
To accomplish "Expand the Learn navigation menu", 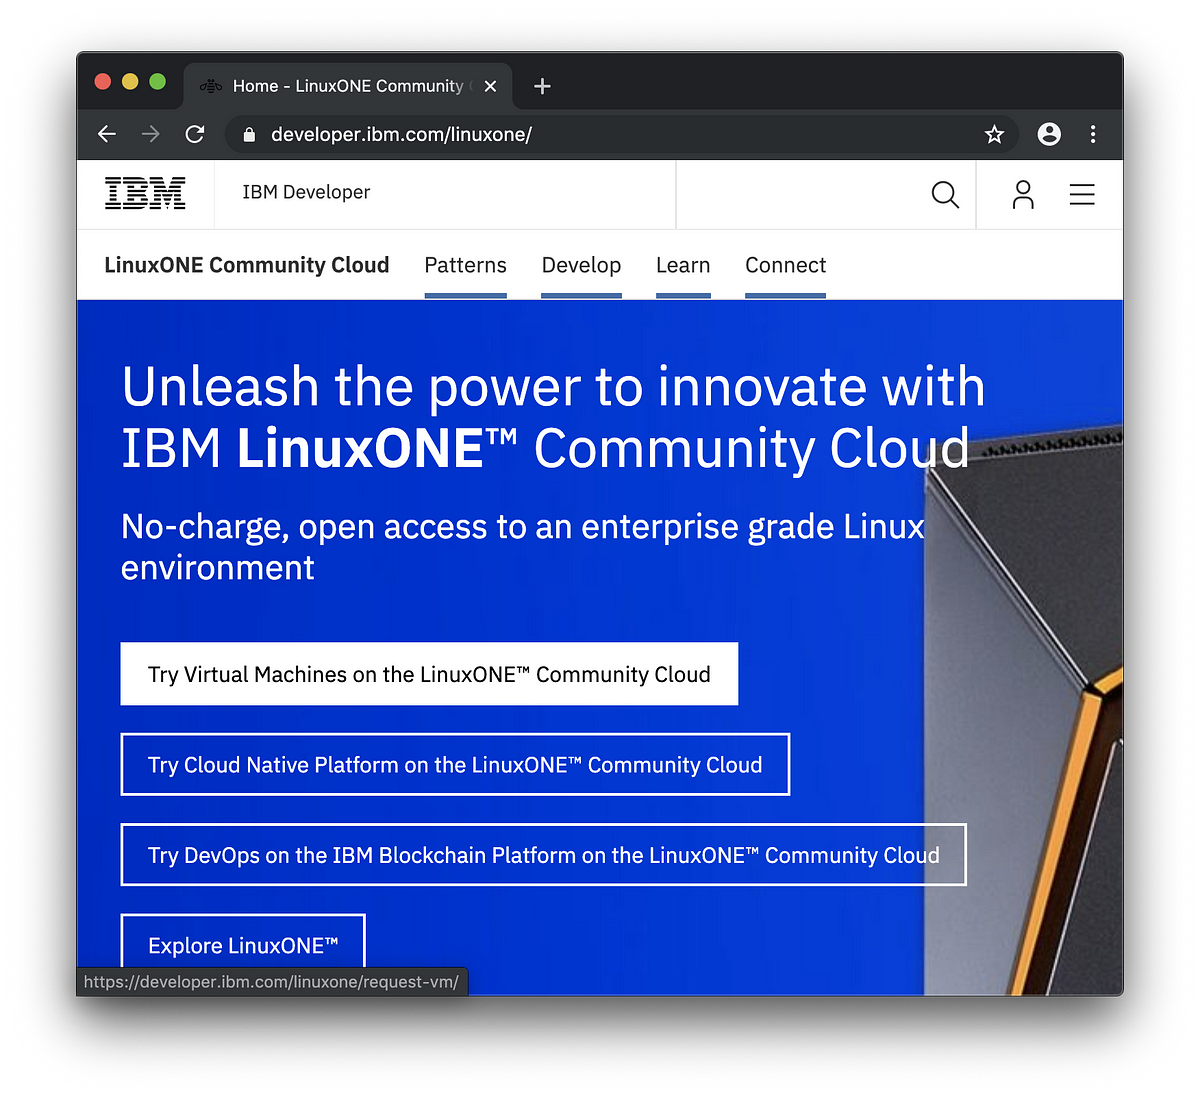I will (683, 265).
